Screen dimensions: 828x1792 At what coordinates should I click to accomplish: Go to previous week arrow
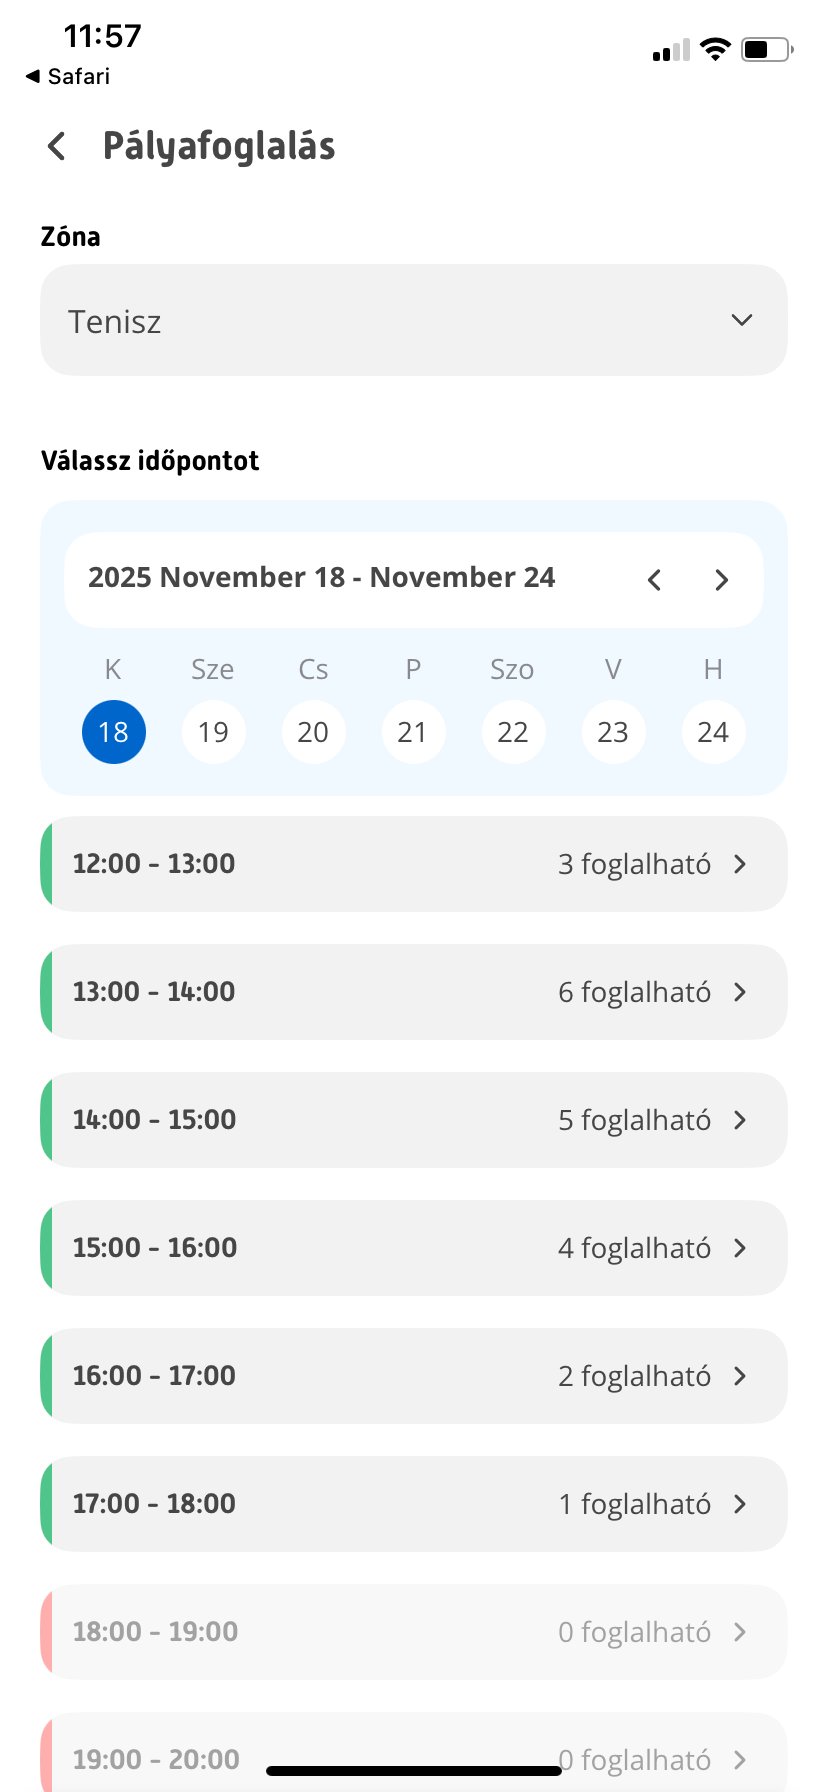pos(654,580)
